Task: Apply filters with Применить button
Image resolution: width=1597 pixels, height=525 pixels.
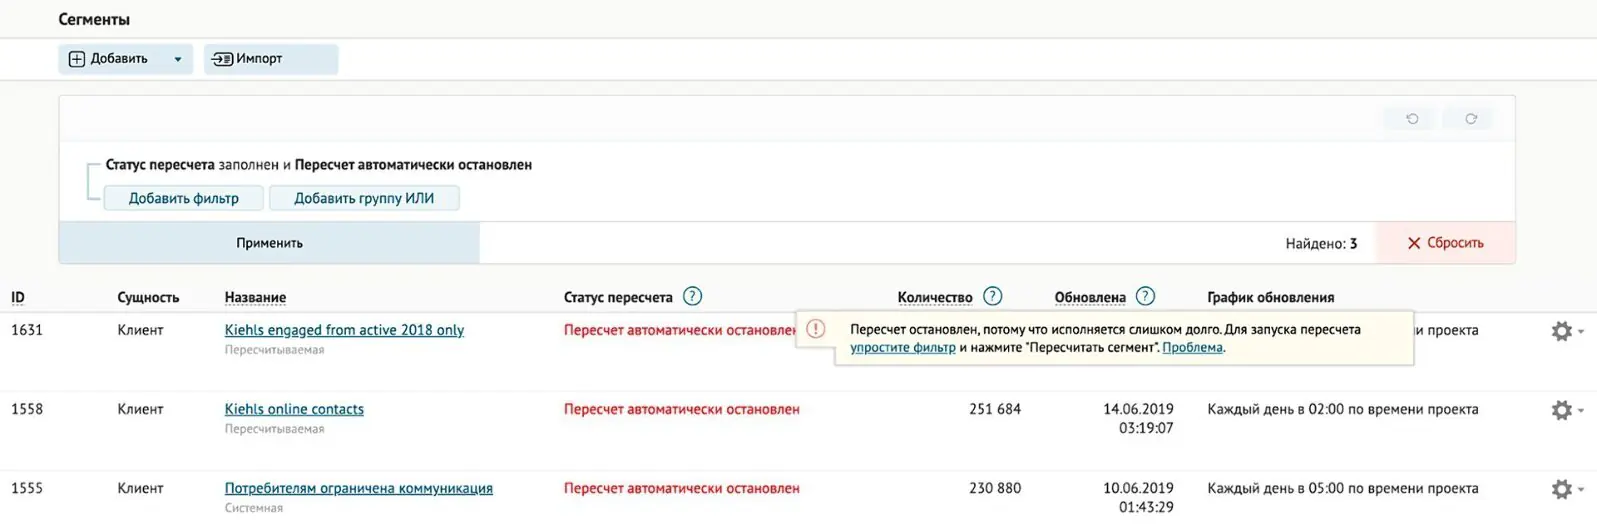Action: pyautogui.click(x=269, y=243)
